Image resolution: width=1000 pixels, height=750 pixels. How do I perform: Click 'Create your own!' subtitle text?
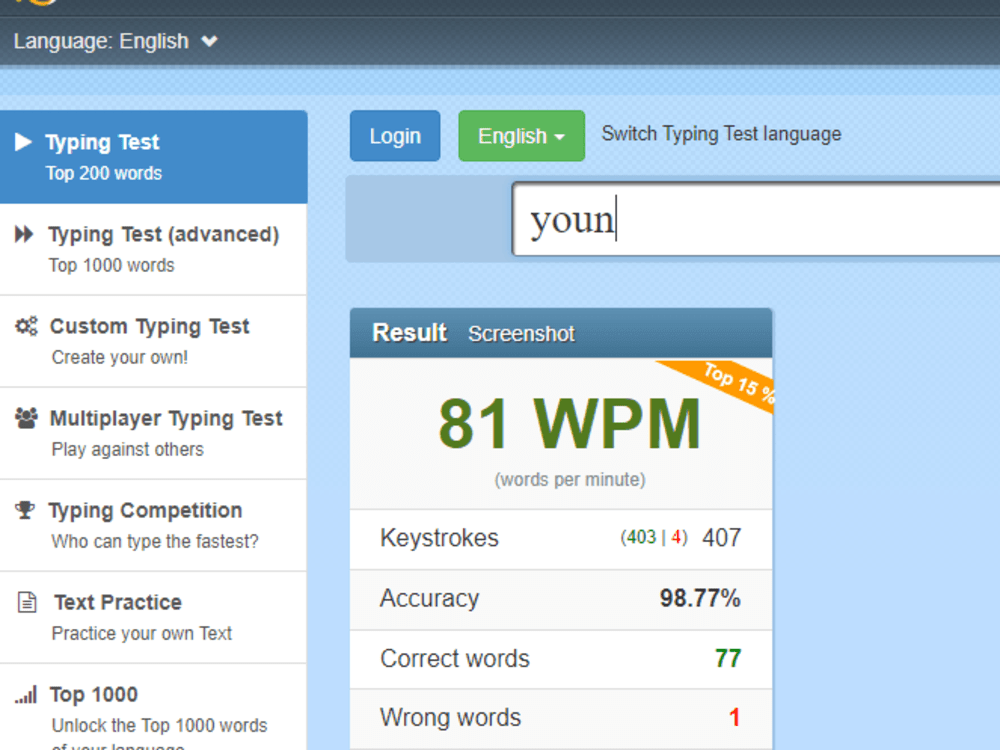(x=119, y=357)
